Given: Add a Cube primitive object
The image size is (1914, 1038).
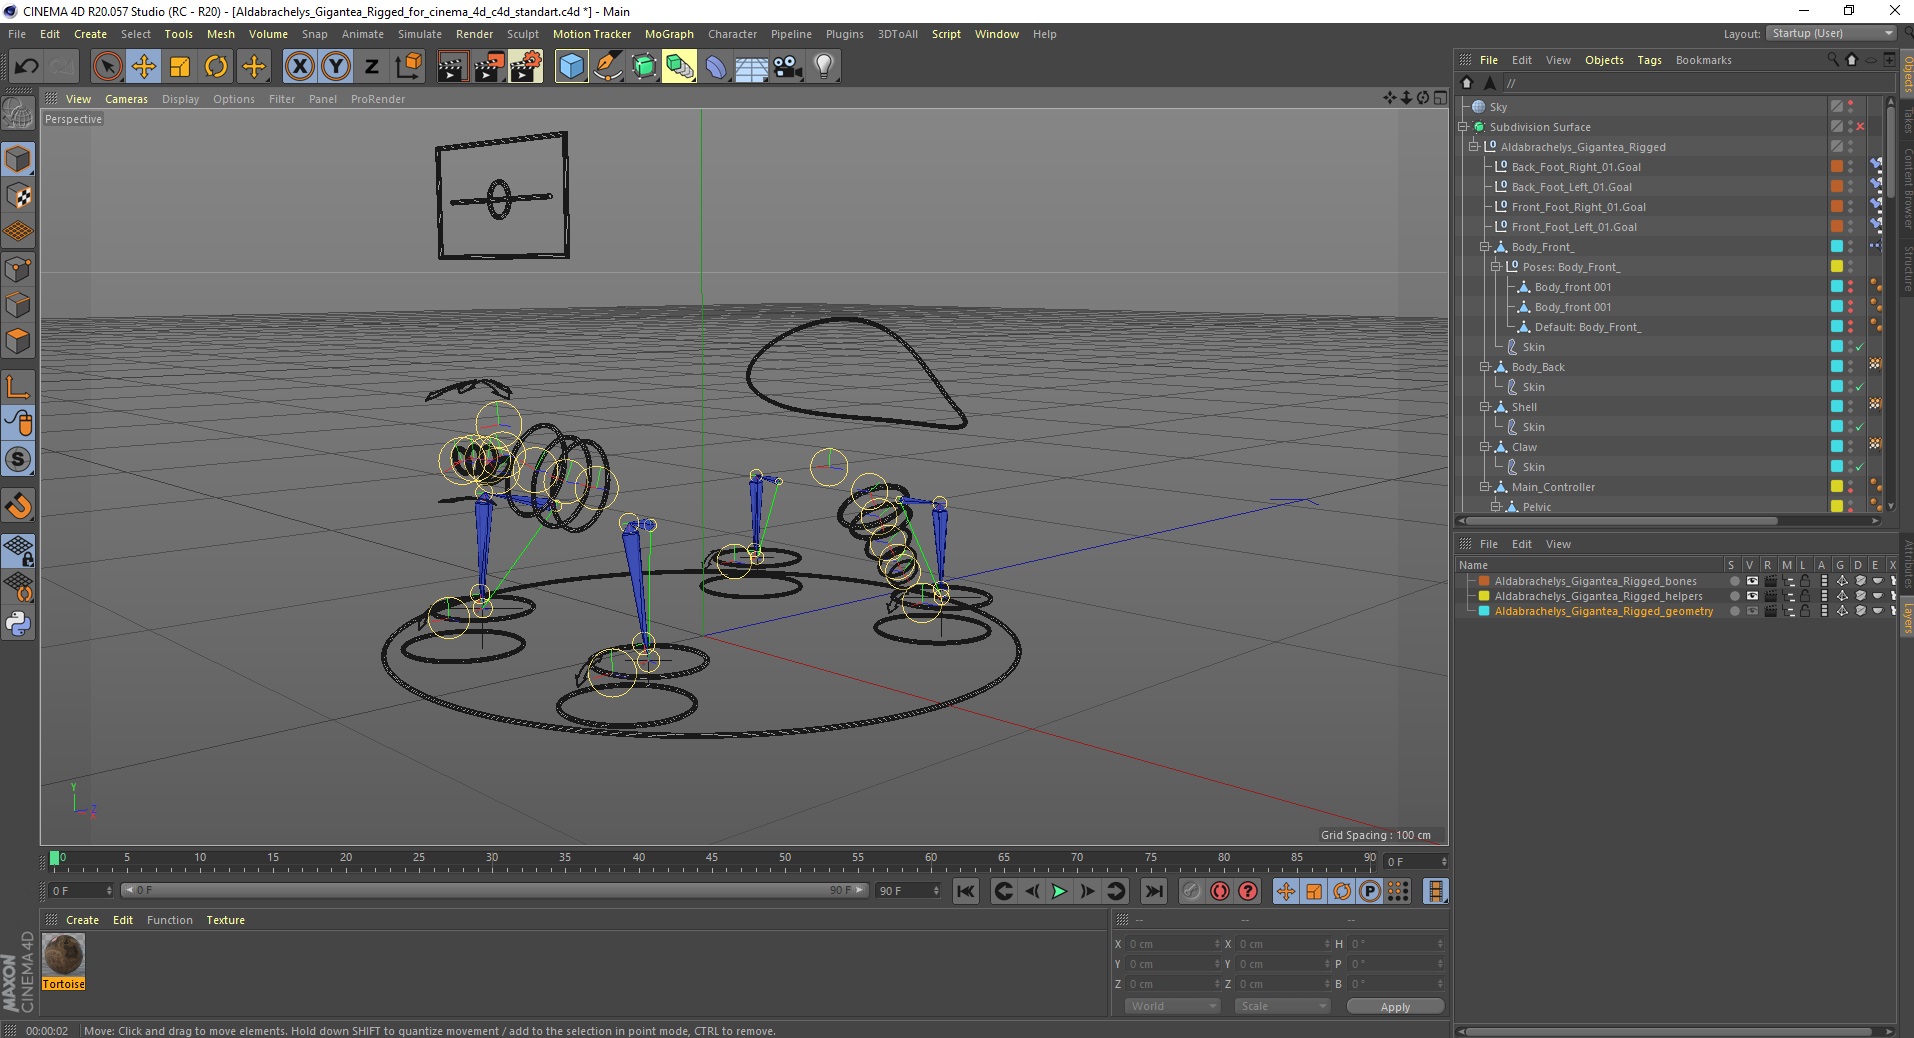Looking at the screenshot, I should [571, 67].
